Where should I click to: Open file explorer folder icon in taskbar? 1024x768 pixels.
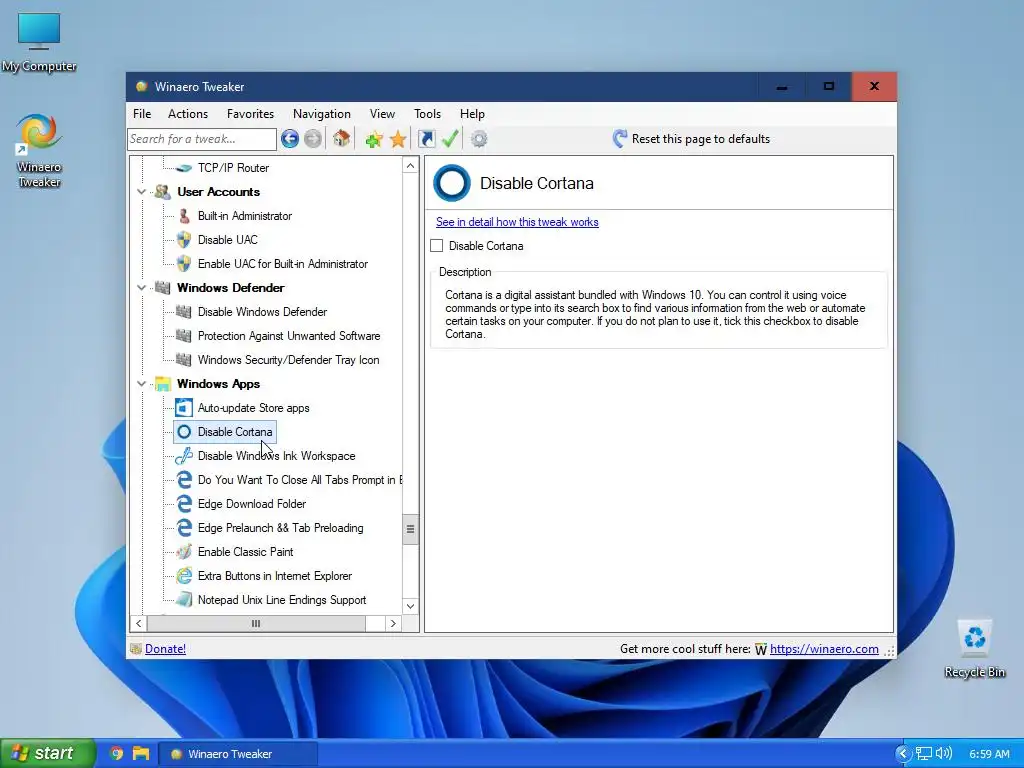[140, 754]
